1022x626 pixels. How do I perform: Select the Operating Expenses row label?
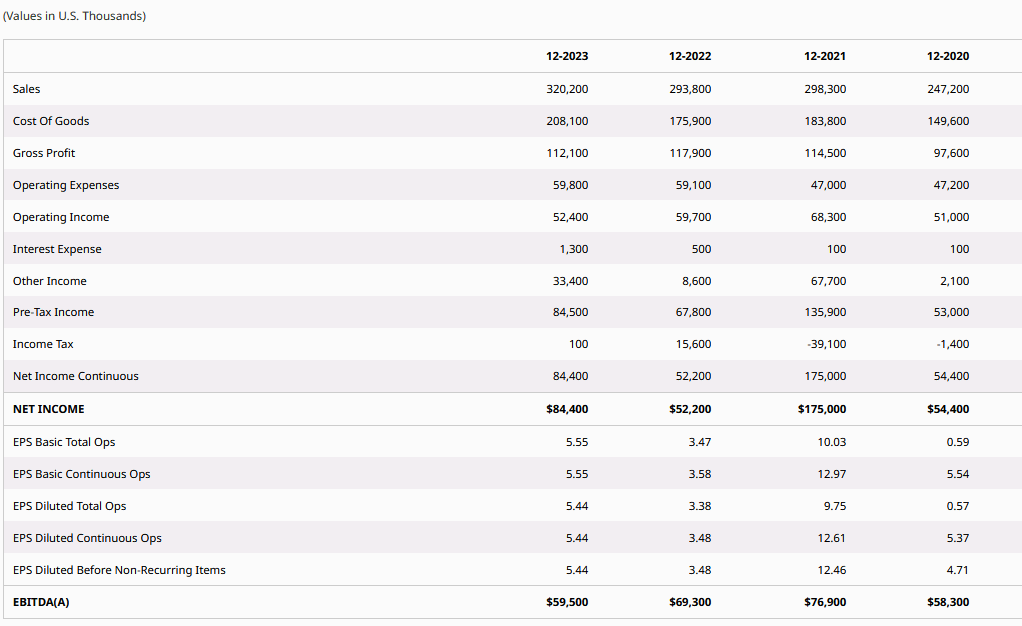pos(66,185)
